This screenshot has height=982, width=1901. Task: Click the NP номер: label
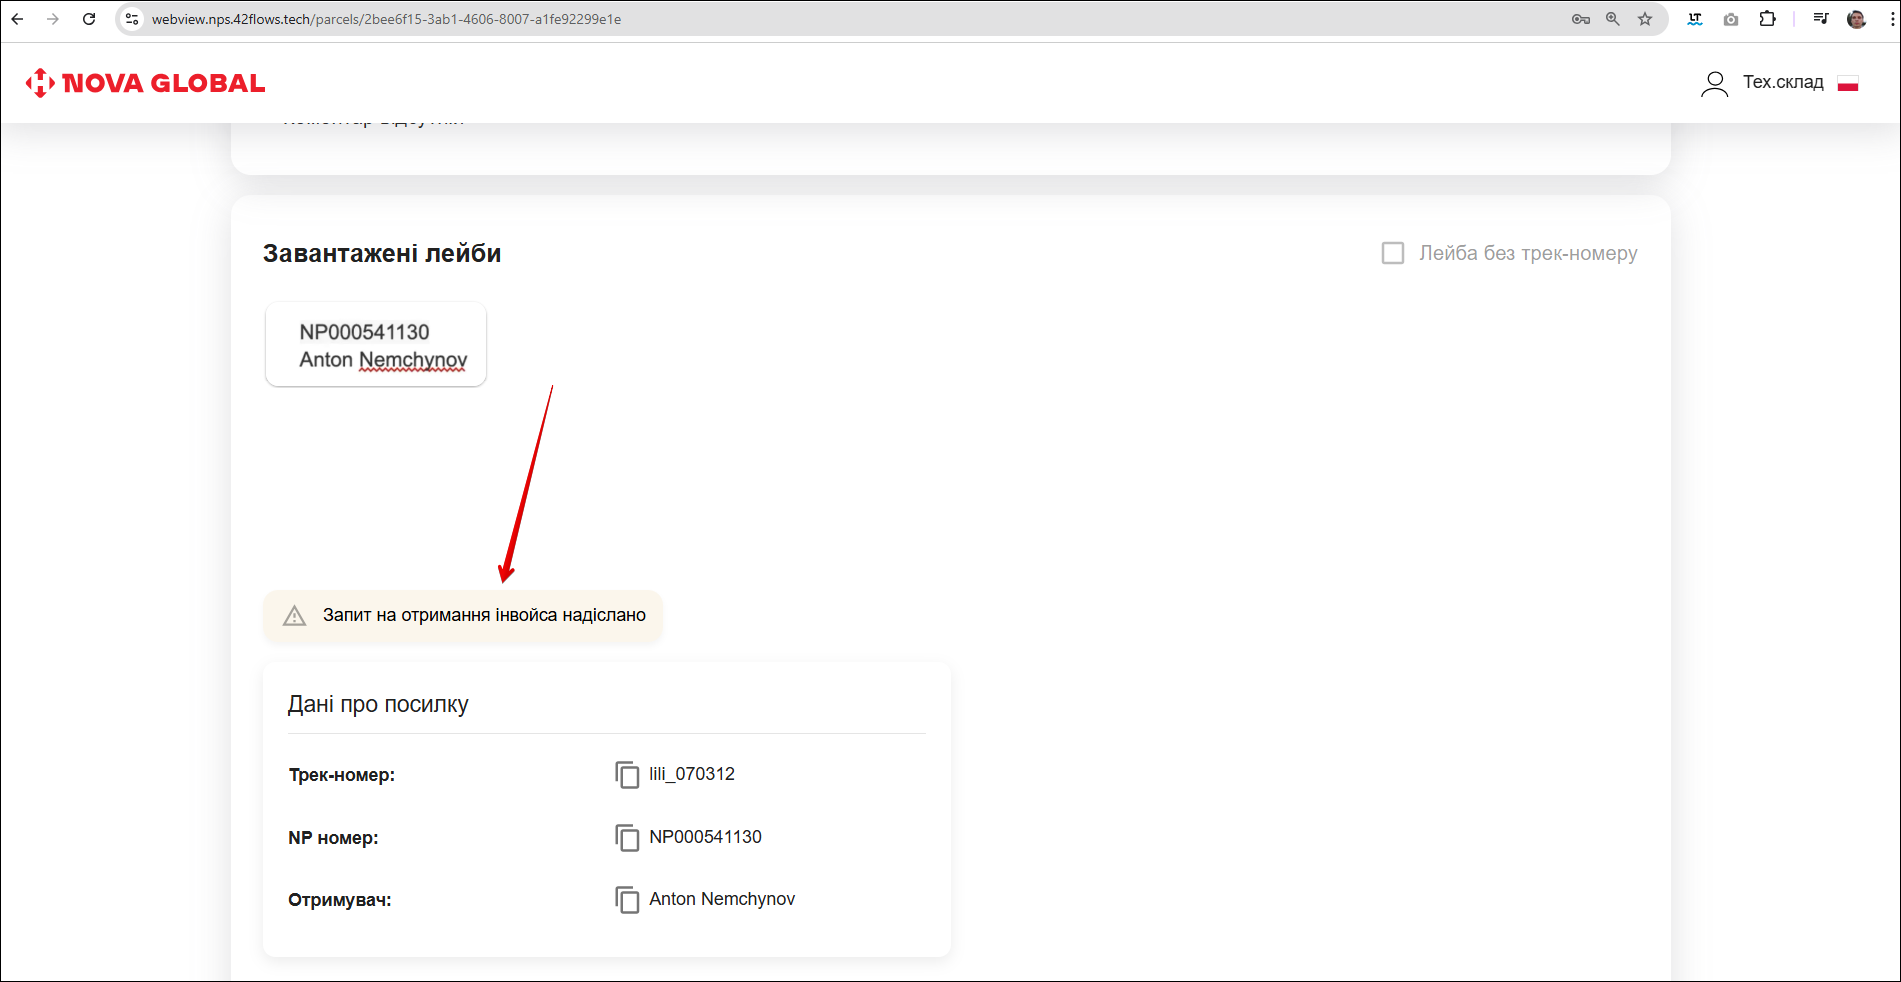[333, 838]
